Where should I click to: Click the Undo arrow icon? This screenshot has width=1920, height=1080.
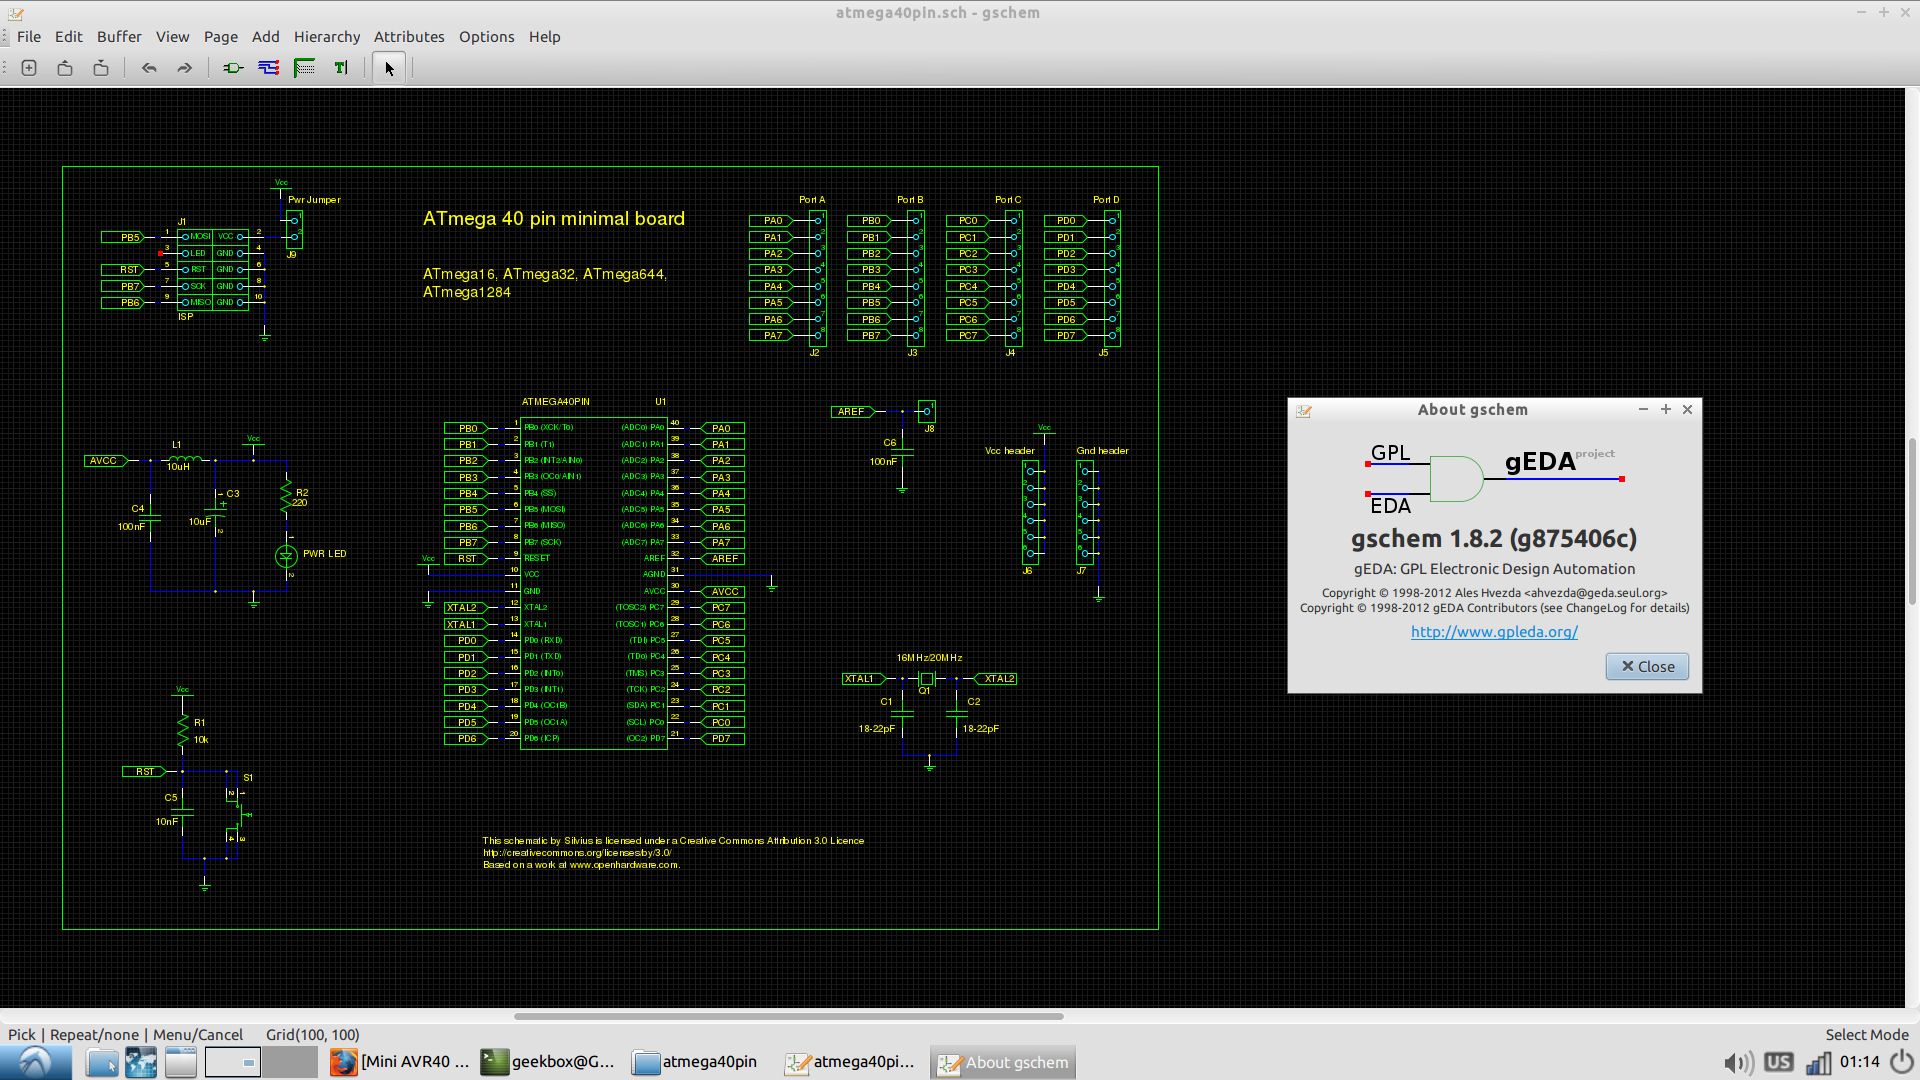pyautogui.click(x=149, y=68)
